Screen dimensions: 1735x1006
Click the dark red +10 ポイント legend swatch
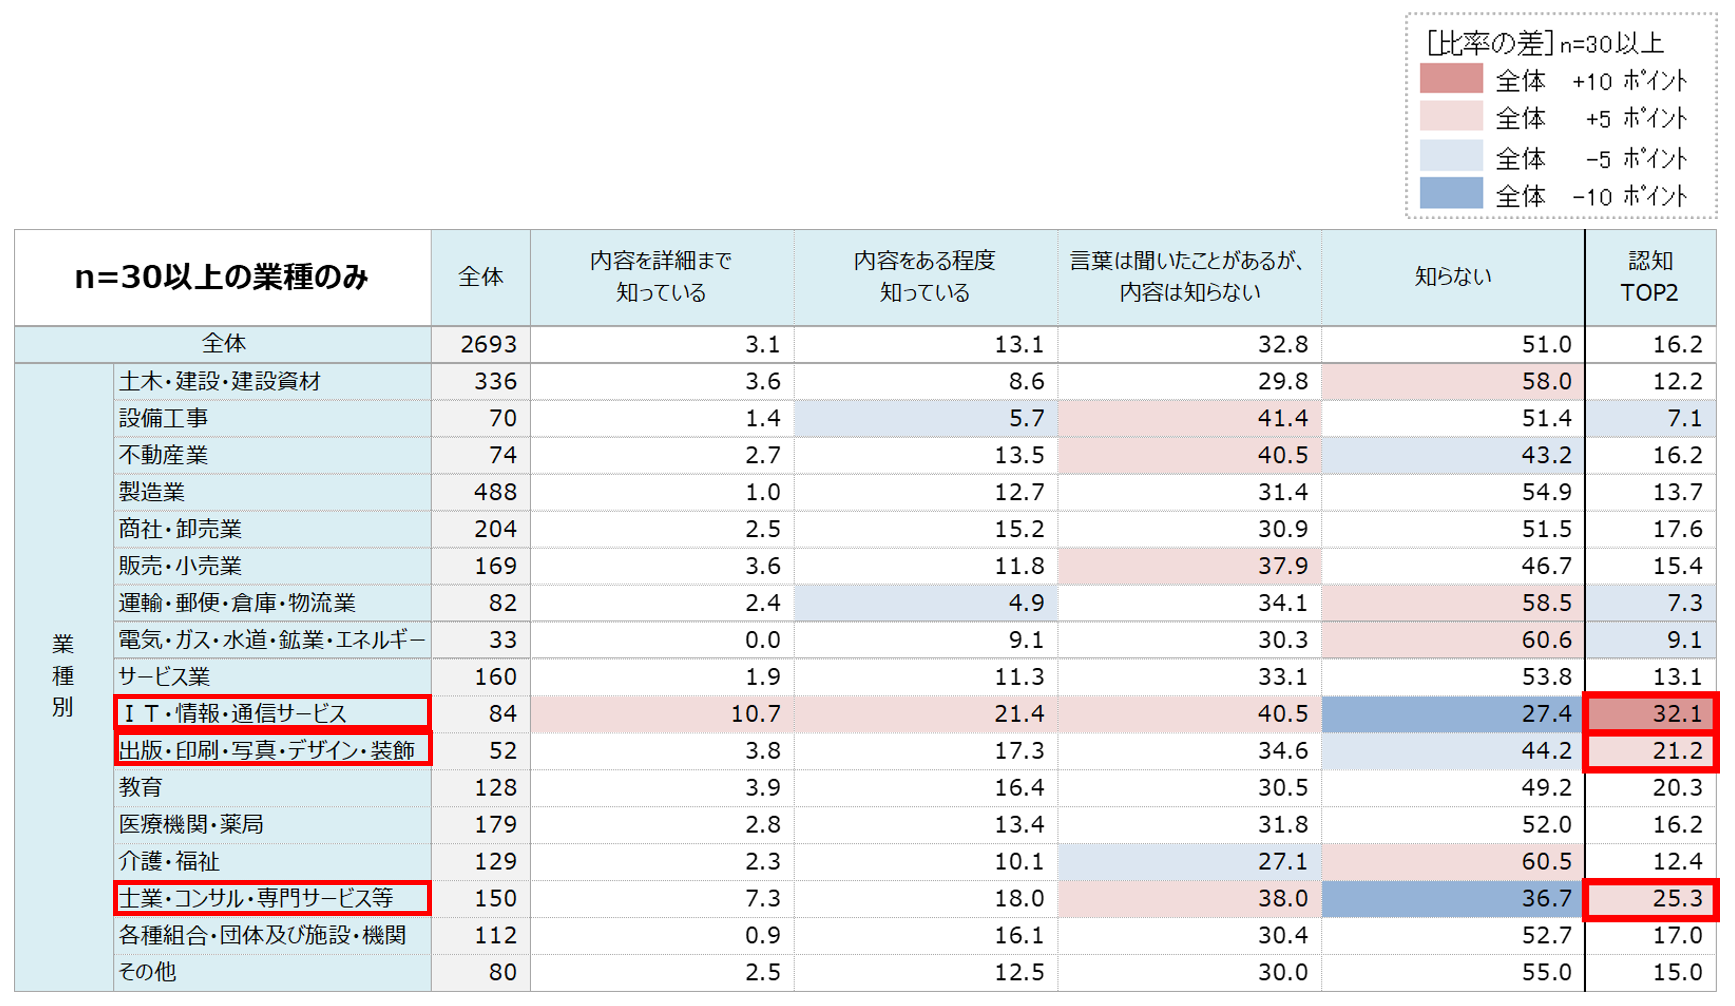1450,79
